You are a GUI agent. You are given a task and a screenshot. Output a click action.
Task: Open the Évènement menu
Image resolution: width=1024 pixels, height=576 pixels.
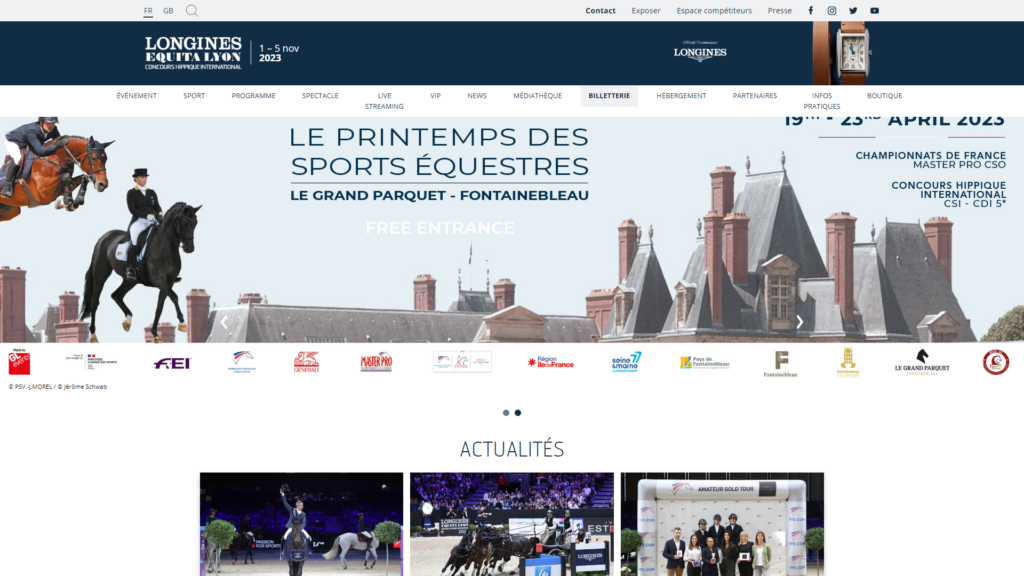(136, 95)
